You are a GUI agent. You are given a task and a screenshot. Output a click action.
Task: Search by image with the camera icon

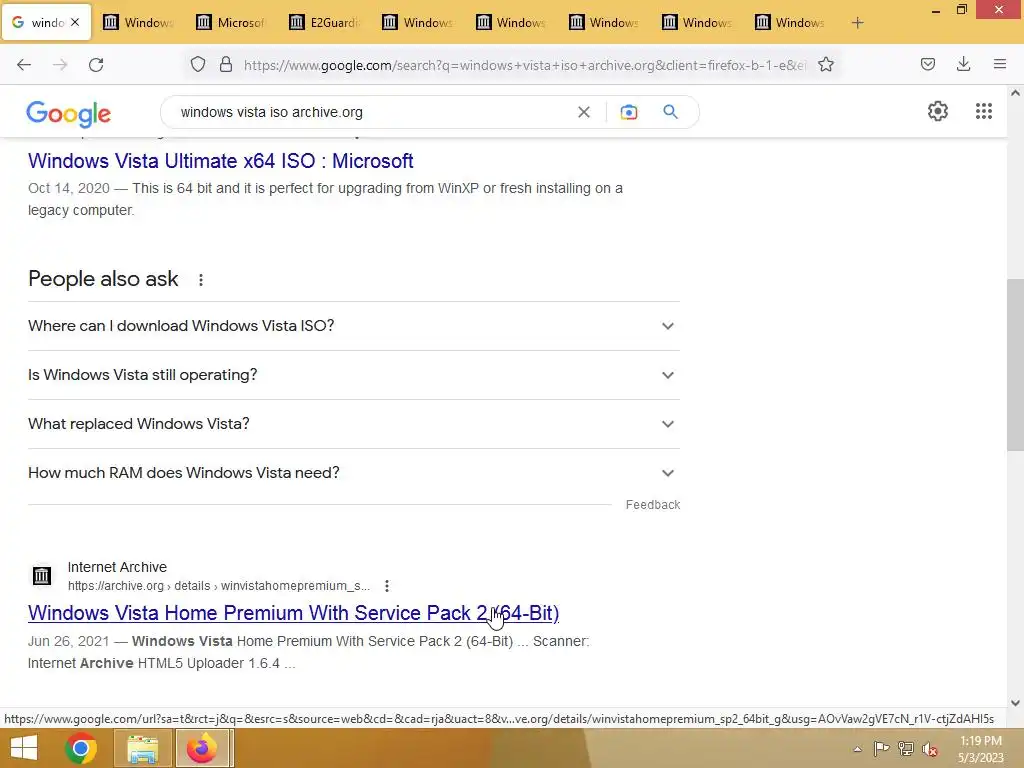(629, 112)
